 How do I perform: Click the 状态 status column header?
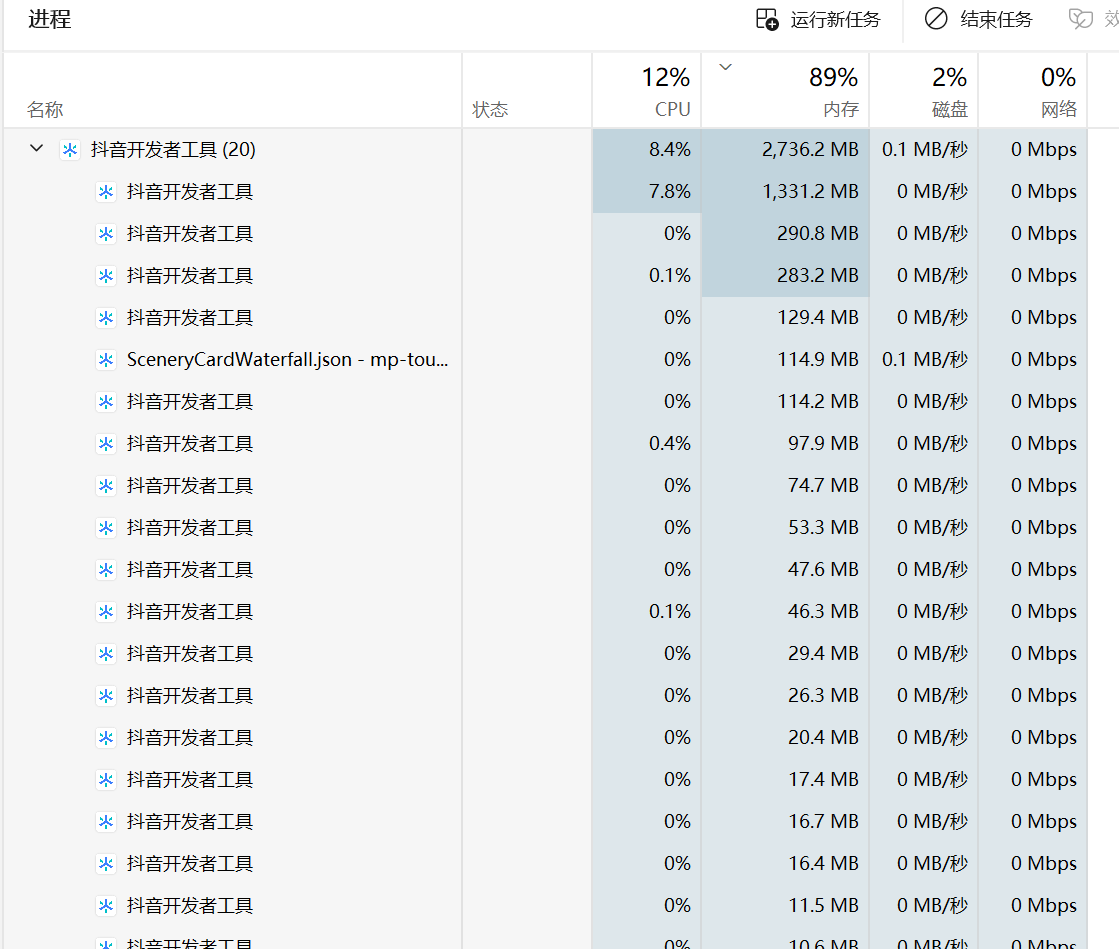coord(490,109)
